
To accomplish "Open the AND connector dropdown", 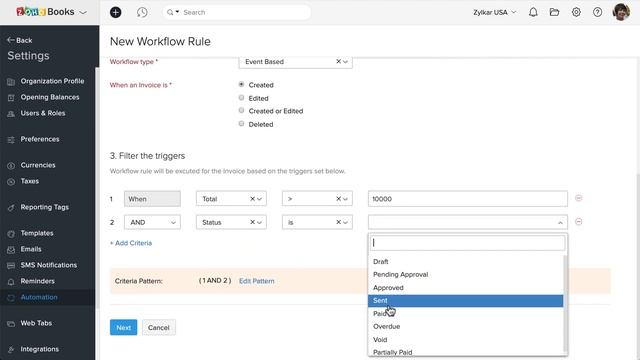I will pyautogui.click(x=152, y=222).
